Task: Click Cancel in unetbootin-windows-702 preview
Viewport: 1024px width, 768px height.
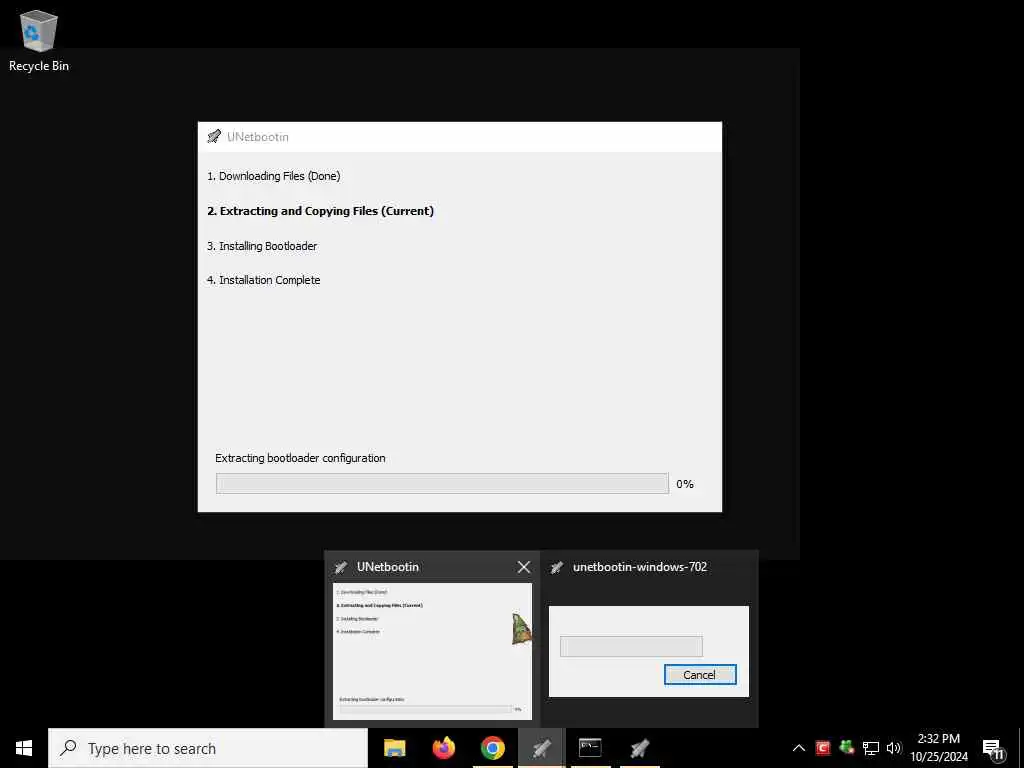Action: point(700,675)
